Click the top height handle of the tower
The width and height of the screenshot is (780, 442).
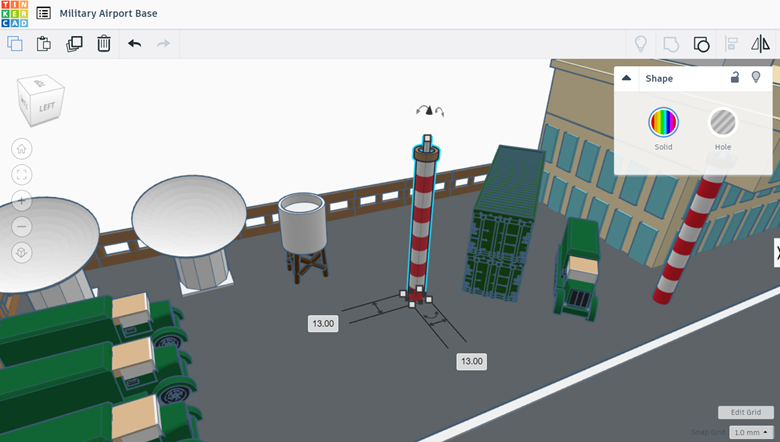[x=427, y=139]
